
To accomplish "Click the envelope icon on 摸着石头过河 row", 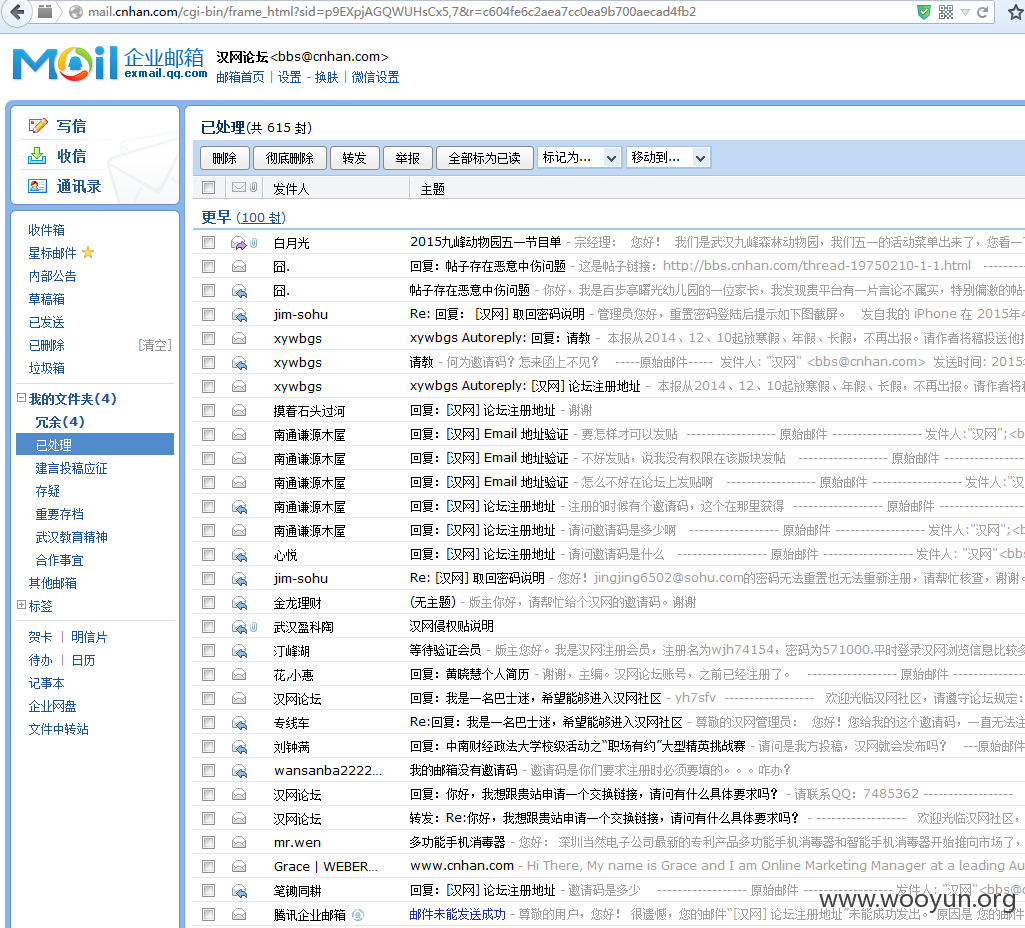I will pyautogui.click(x=239, y=410).
